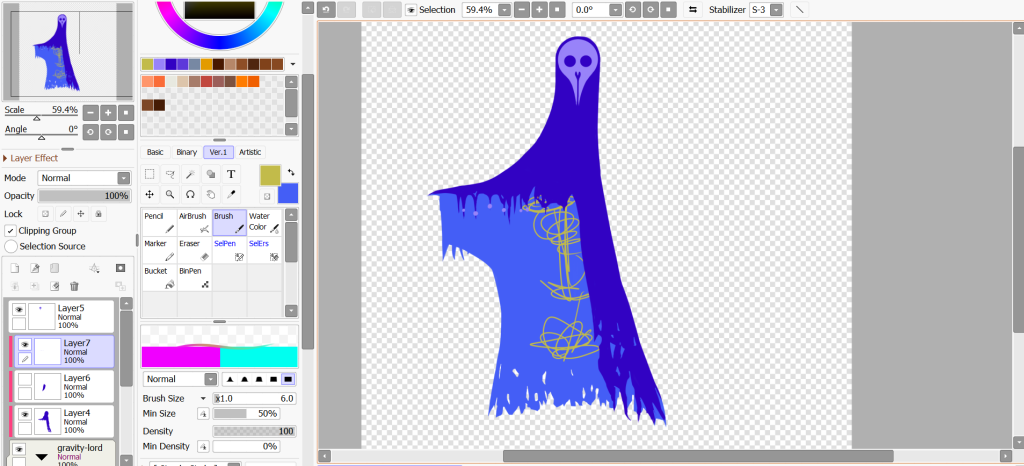The width and height of the screenshot is (1024, 466).
Task: Toggle the lock all padlock icon
Action: pyautogui.click(x=98, y=213)
